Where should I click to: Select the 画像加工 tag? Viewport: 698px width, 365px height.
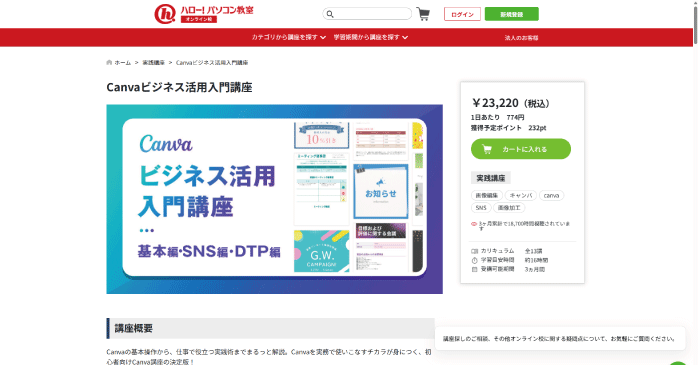(x=509, y=208)
